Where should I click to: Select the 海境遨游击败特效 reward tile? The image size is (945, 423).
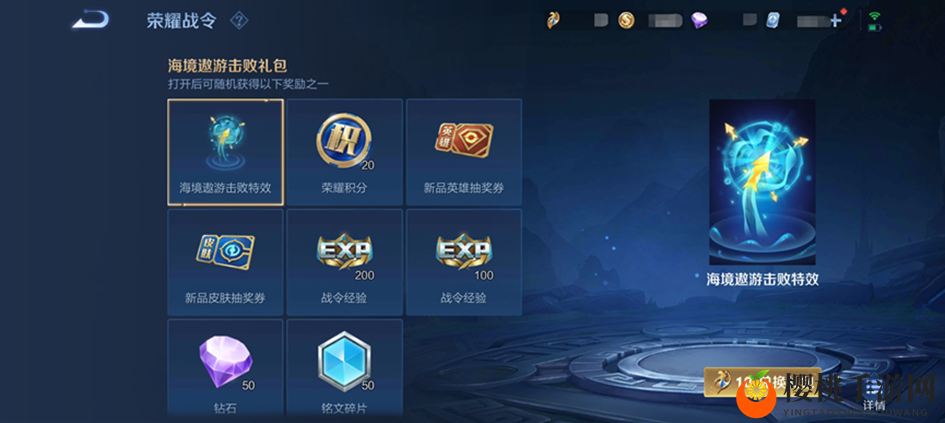pyautogui.click(x=225, y=152)
